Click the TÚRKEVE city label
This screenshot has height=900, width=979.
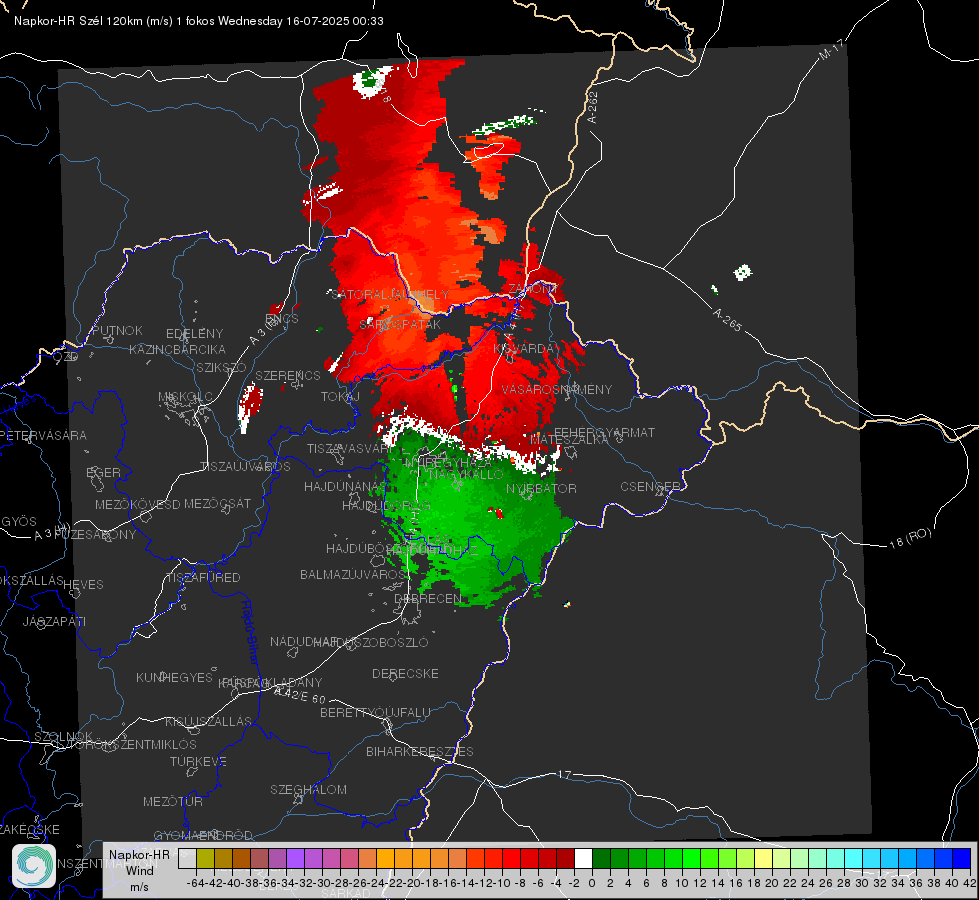coord(199,762)
